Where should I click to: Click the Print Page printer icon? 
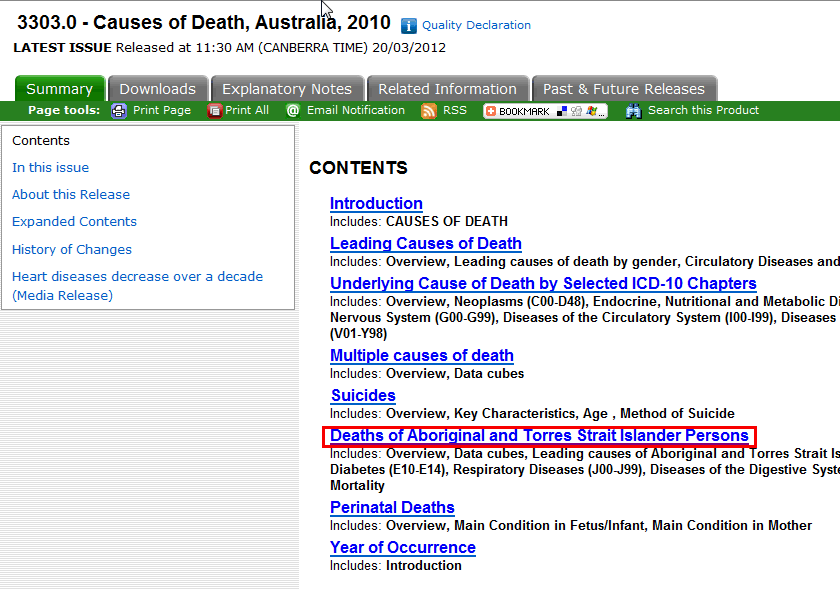119,111
